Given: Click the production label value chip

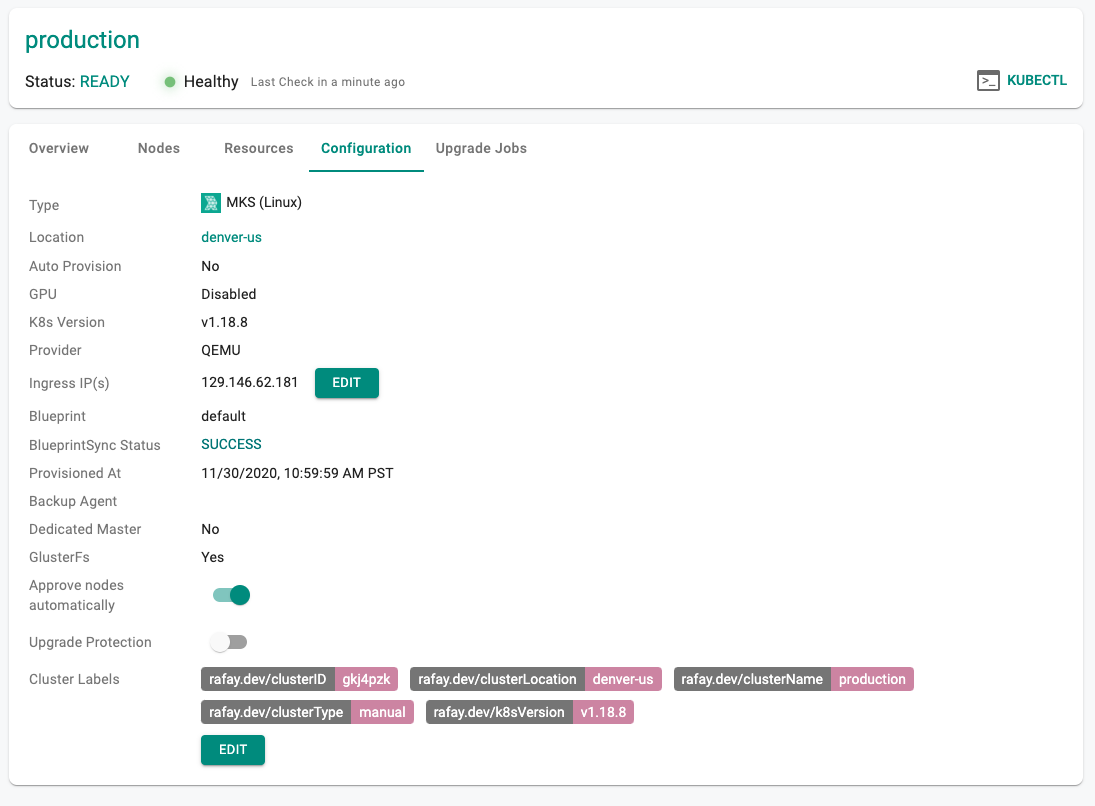Looking at the screenshot, I should pos(872,679).
